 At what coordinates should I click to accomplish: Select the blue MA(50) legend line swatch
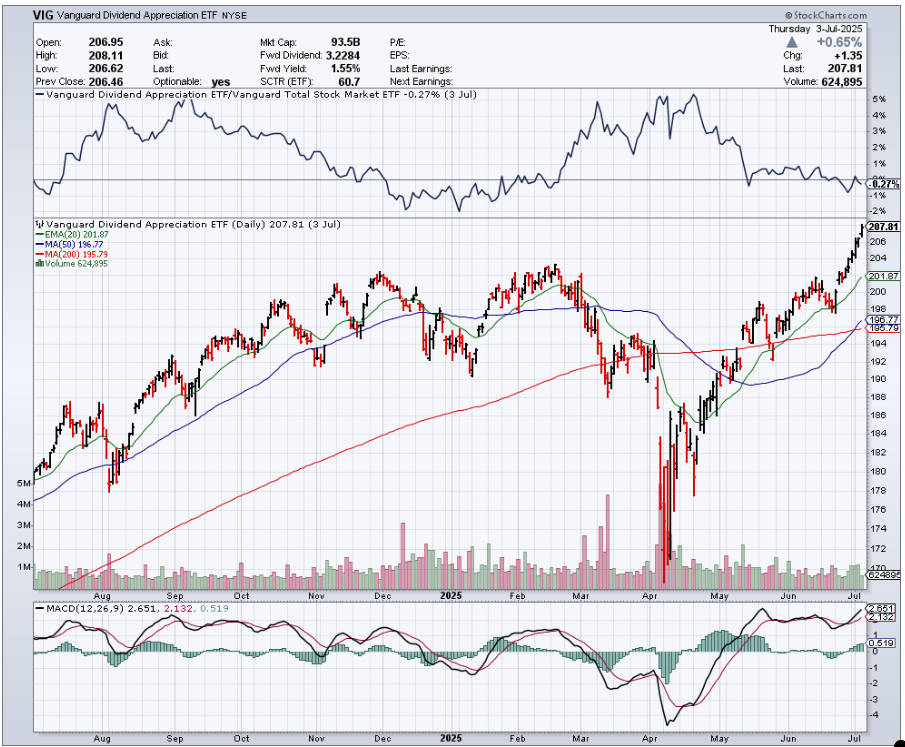(x=40, y=244)
